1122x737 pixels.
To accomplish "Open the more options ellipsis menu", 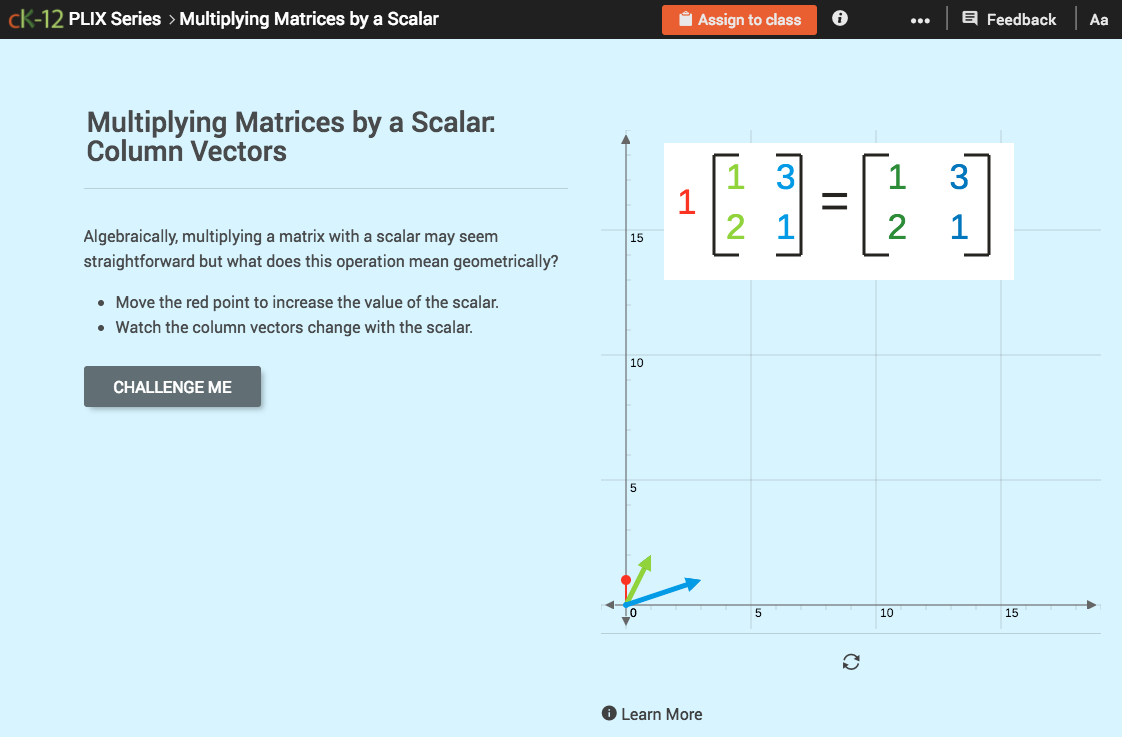I will pos(920,18).
